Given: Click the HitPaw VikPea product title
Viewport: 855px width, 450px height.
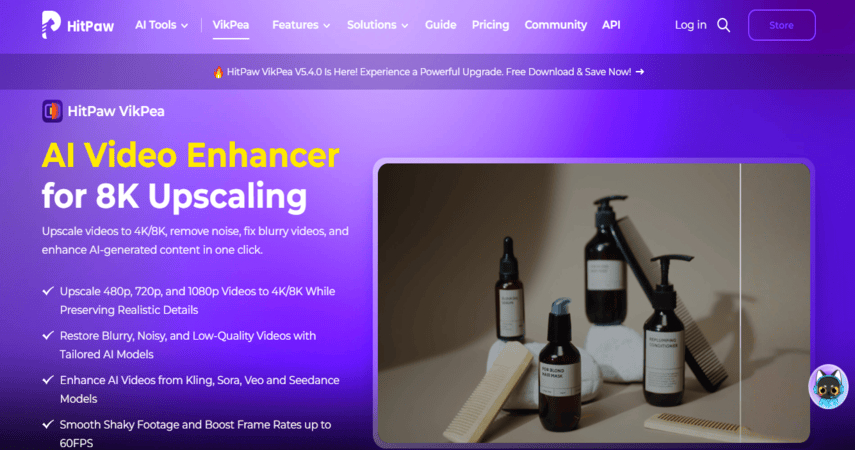Looking at the screenshot, I should [116, 111].
